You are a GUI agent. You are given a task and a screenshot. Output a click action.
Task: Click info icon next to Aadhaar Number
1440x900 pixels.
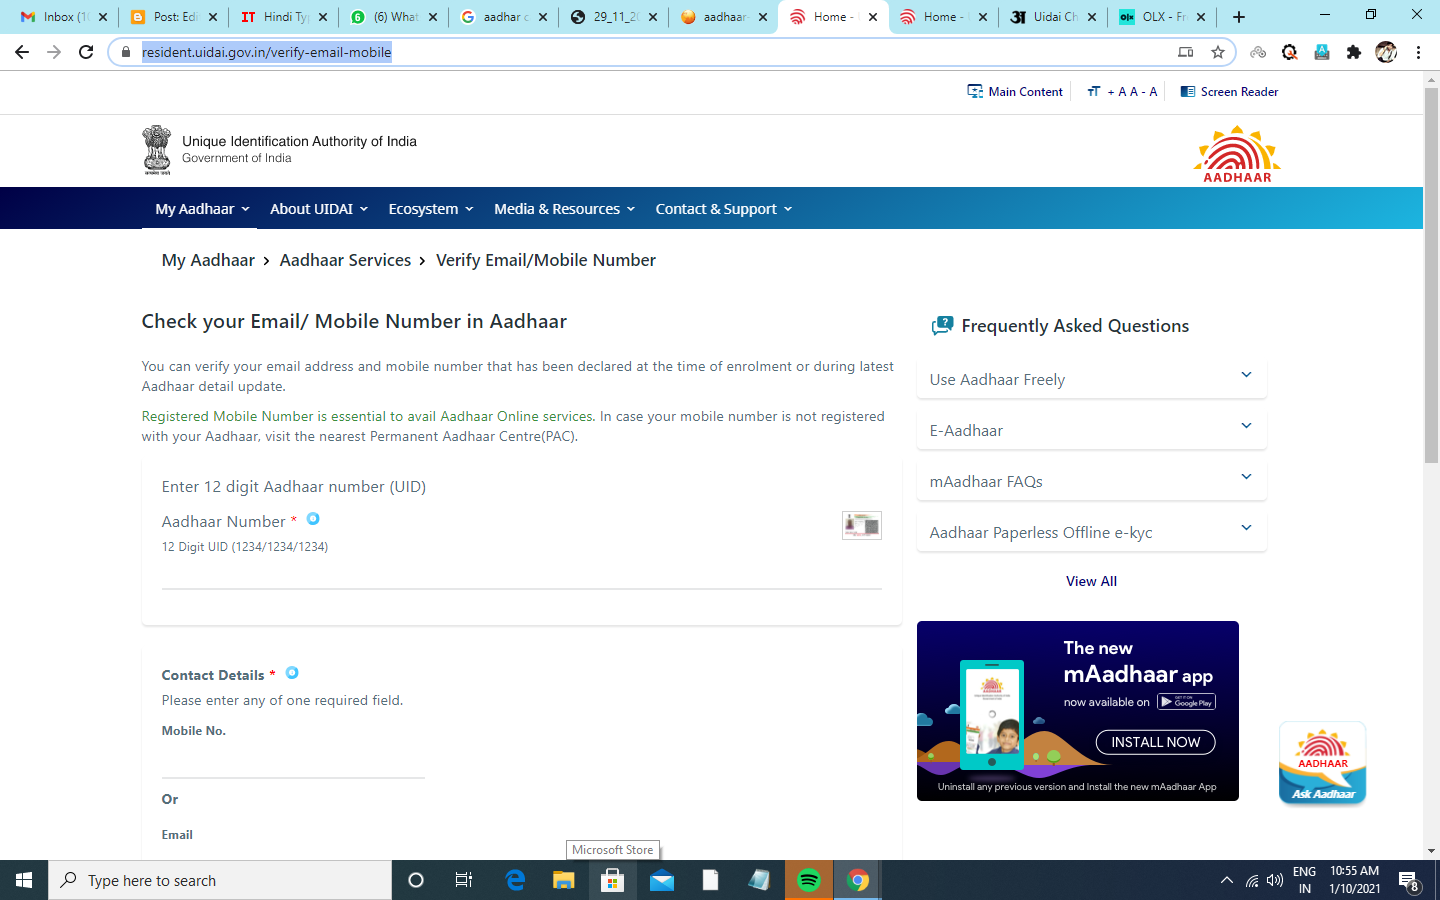click(x=313, y=518)
